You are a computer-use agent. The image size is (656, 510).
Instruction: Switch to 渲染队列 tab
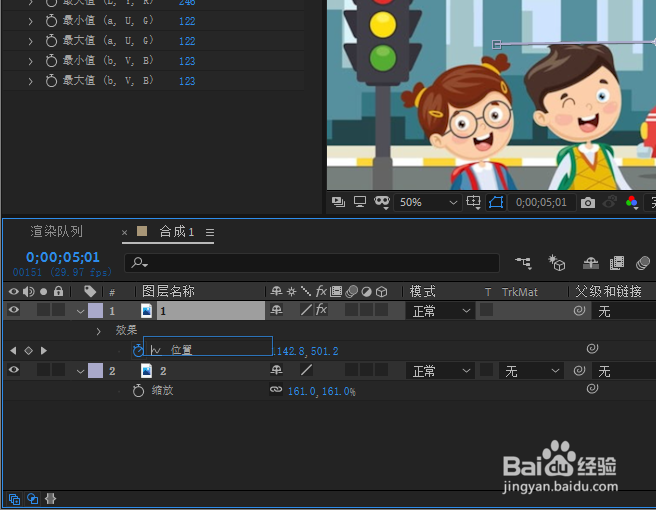(56, 231)
